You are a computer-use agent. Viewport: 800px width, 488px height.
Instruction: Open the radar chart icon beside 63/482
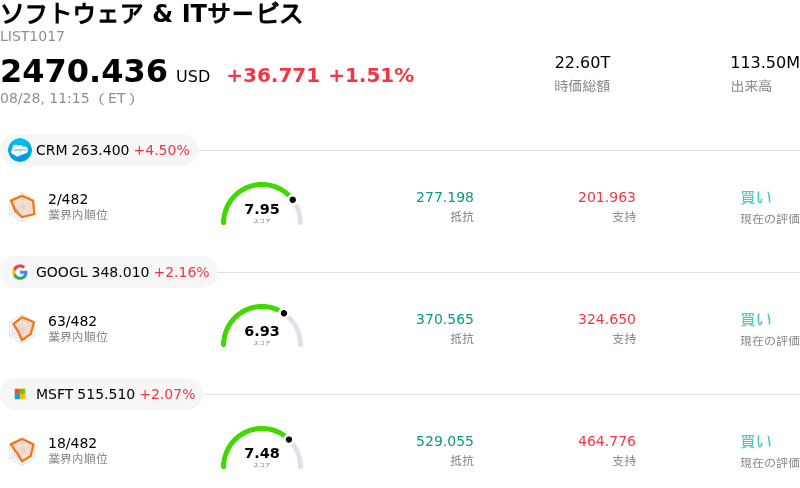[22, 329]
